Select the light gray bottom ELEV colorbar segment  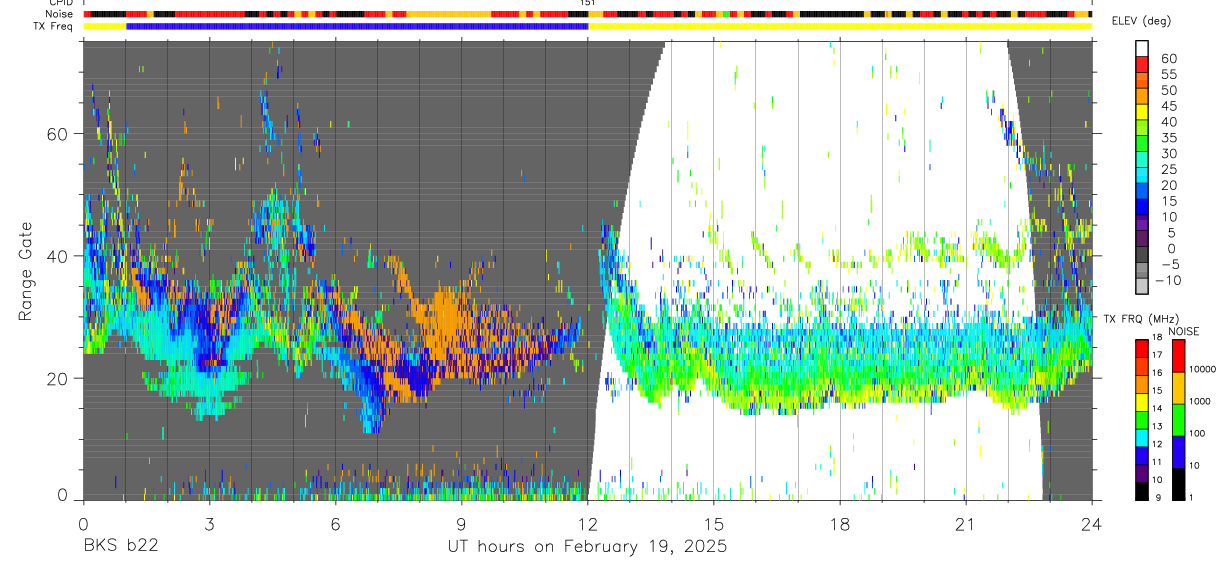1142,287
